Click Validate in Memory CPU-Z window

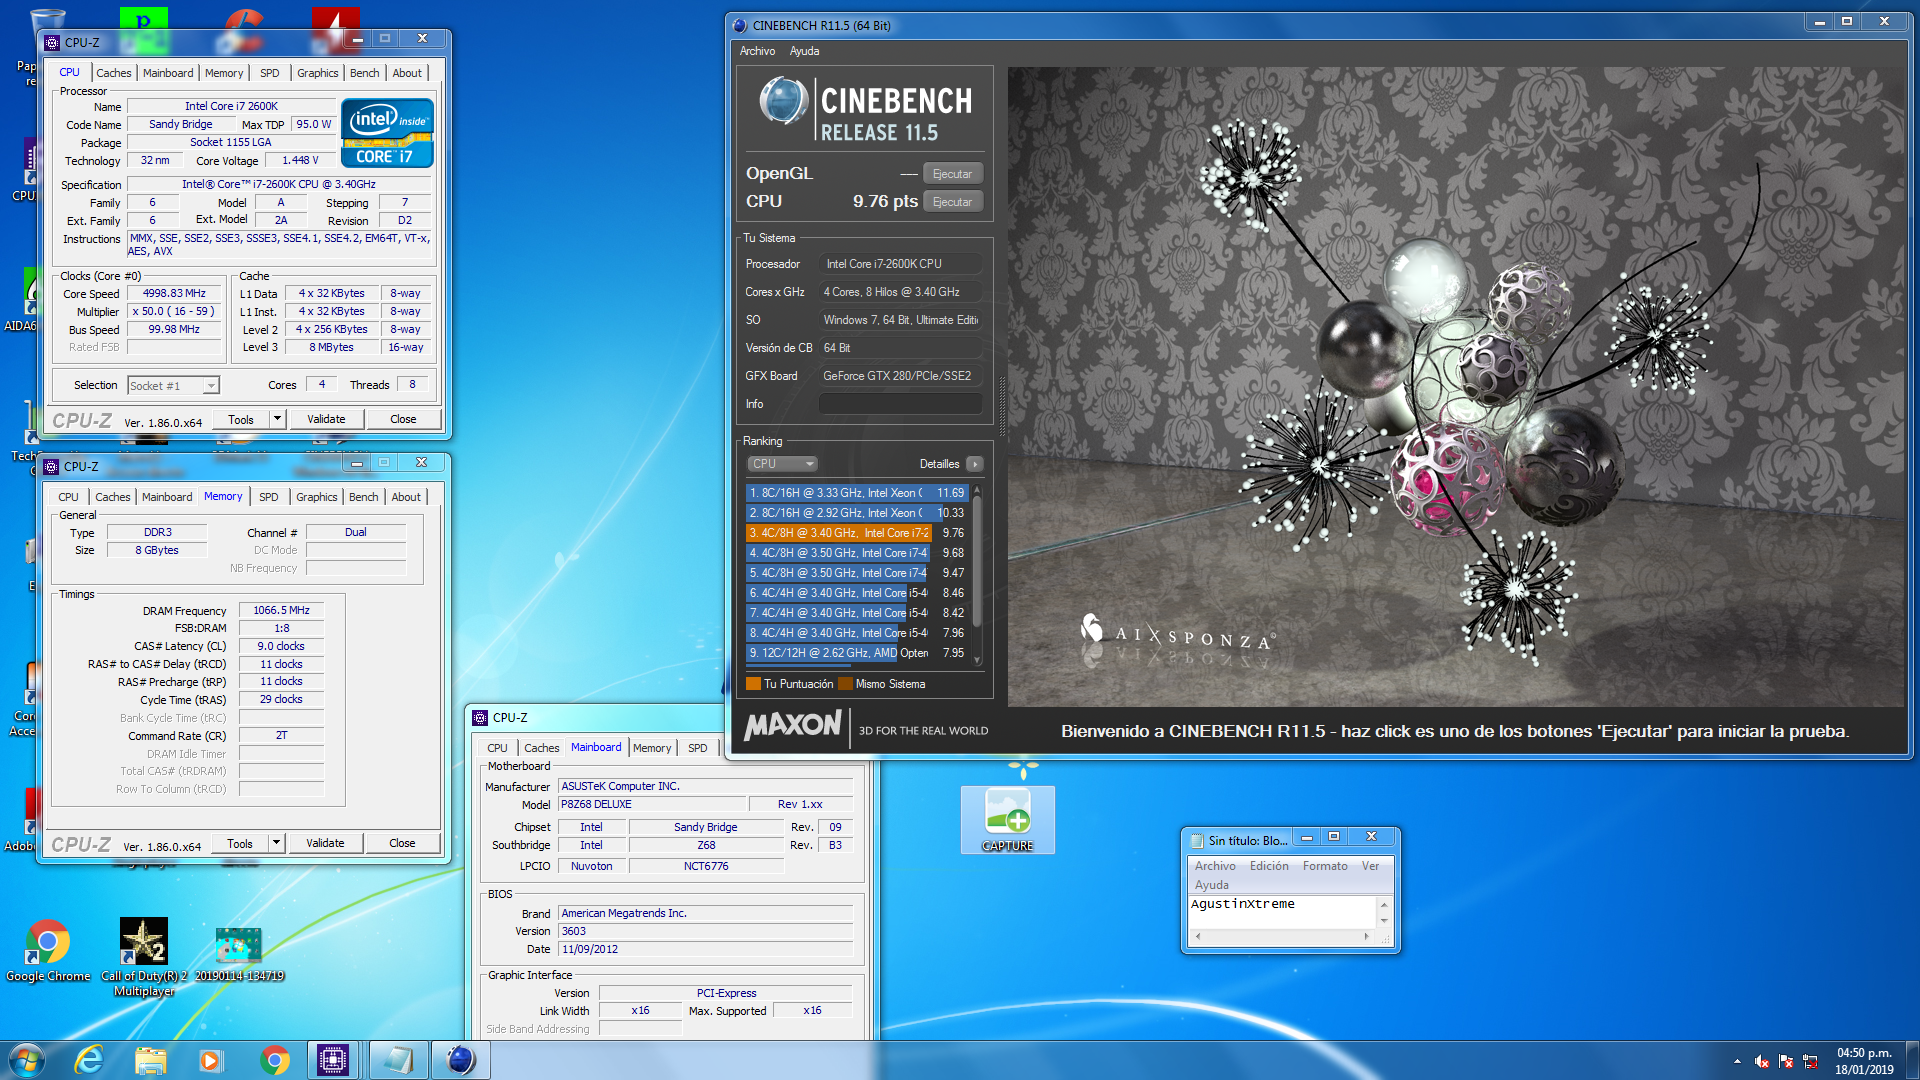(325, 843)
